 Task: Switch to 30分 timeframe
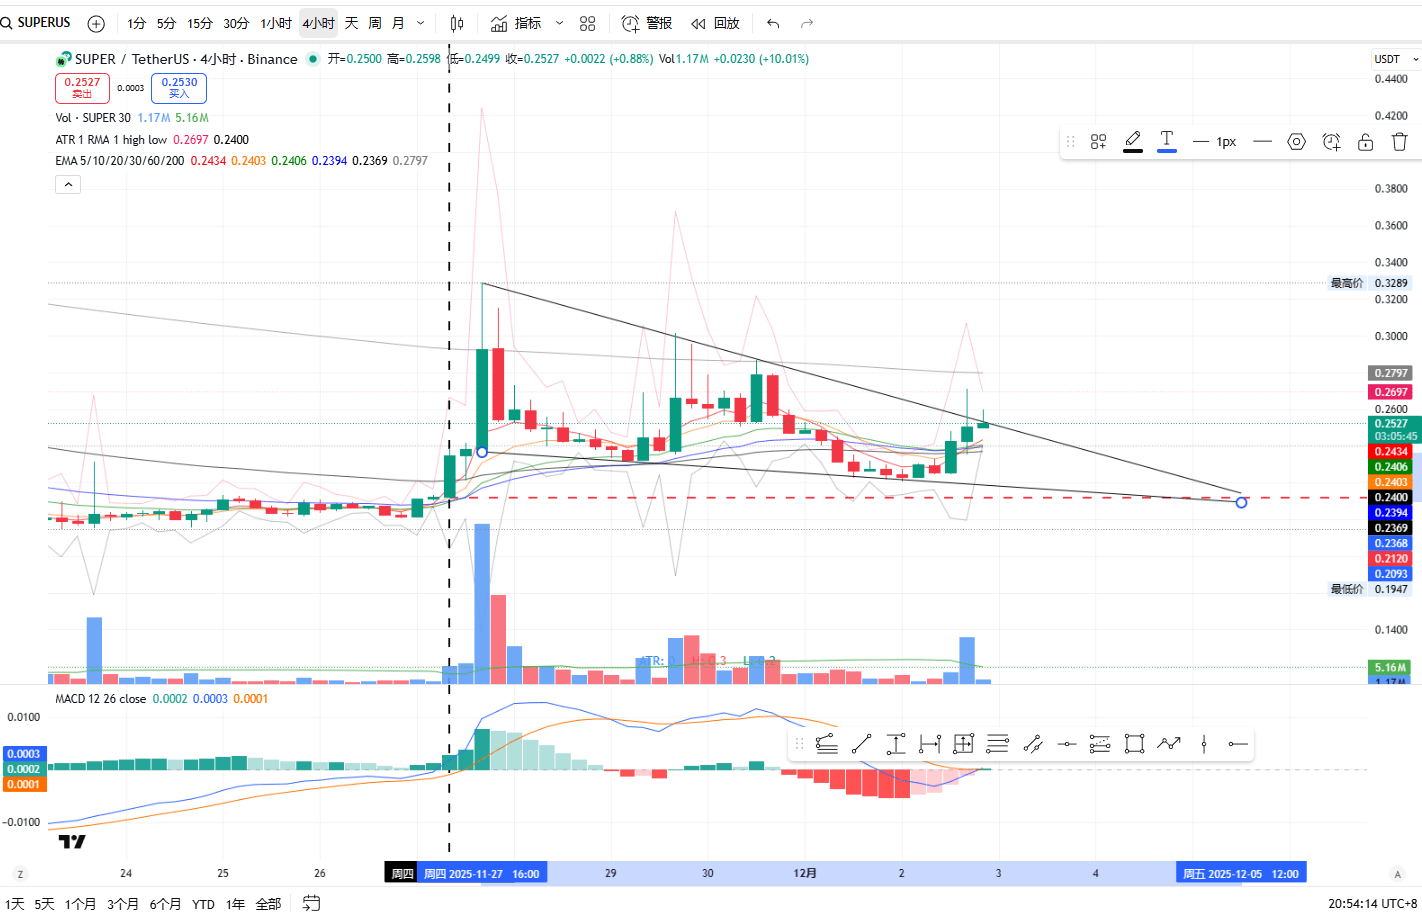point(236,23)
